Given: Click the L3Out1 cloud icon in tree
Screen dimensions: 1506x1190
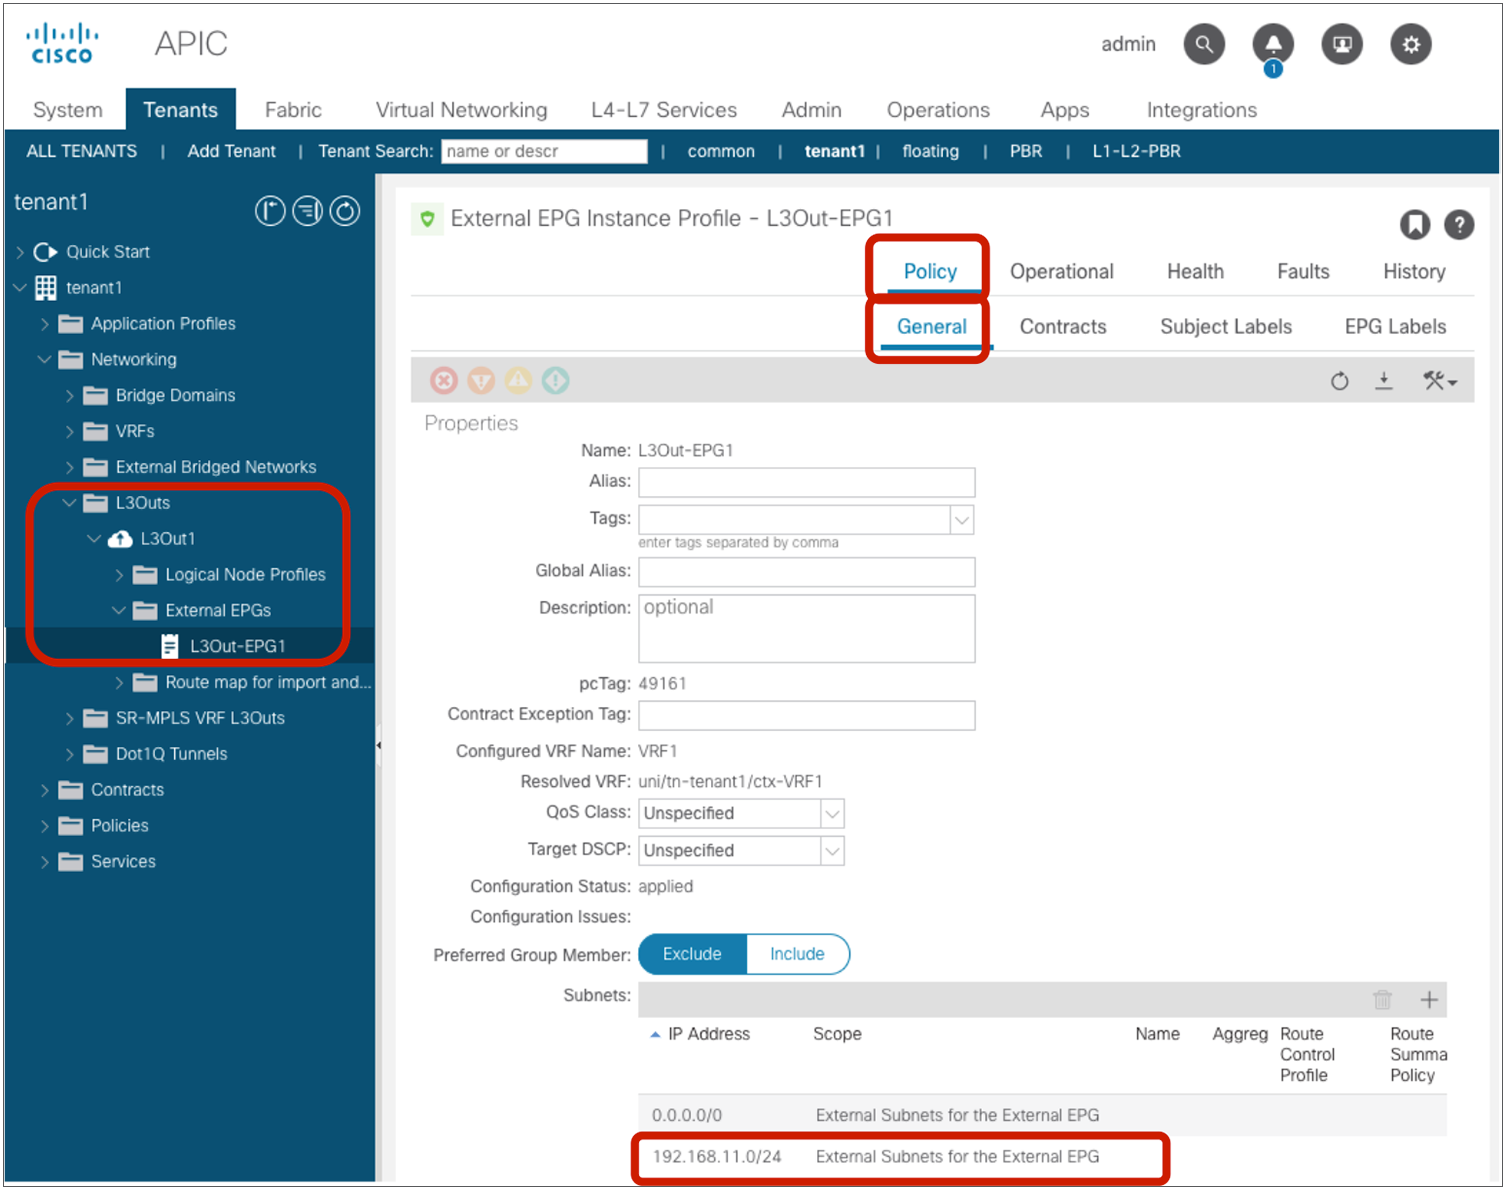Looking at the screenshot, I should (120, 539).
